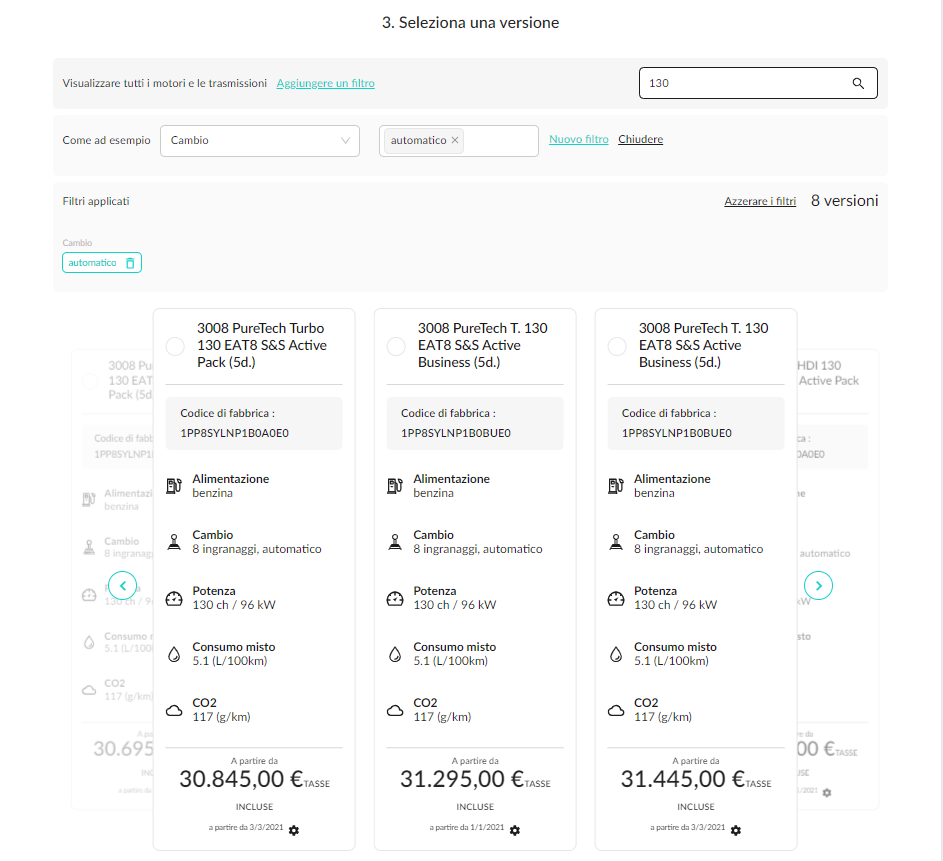Select the Active Business radio priced 31.445,00 €
The height and width of the screenshot is (861, 943).
tap(617, 346)
